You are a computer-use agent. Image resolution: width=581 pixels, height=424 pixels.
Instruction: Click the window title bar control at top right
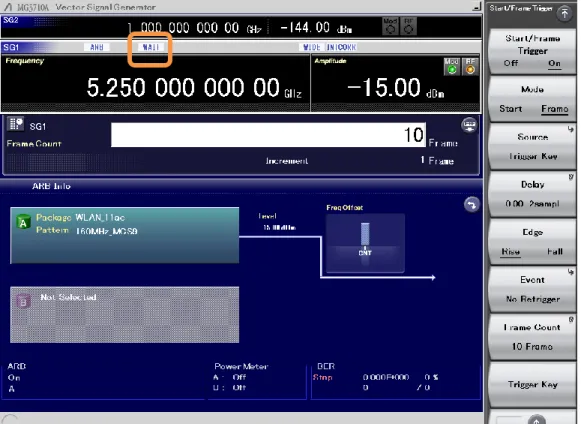tap(477, 6)
